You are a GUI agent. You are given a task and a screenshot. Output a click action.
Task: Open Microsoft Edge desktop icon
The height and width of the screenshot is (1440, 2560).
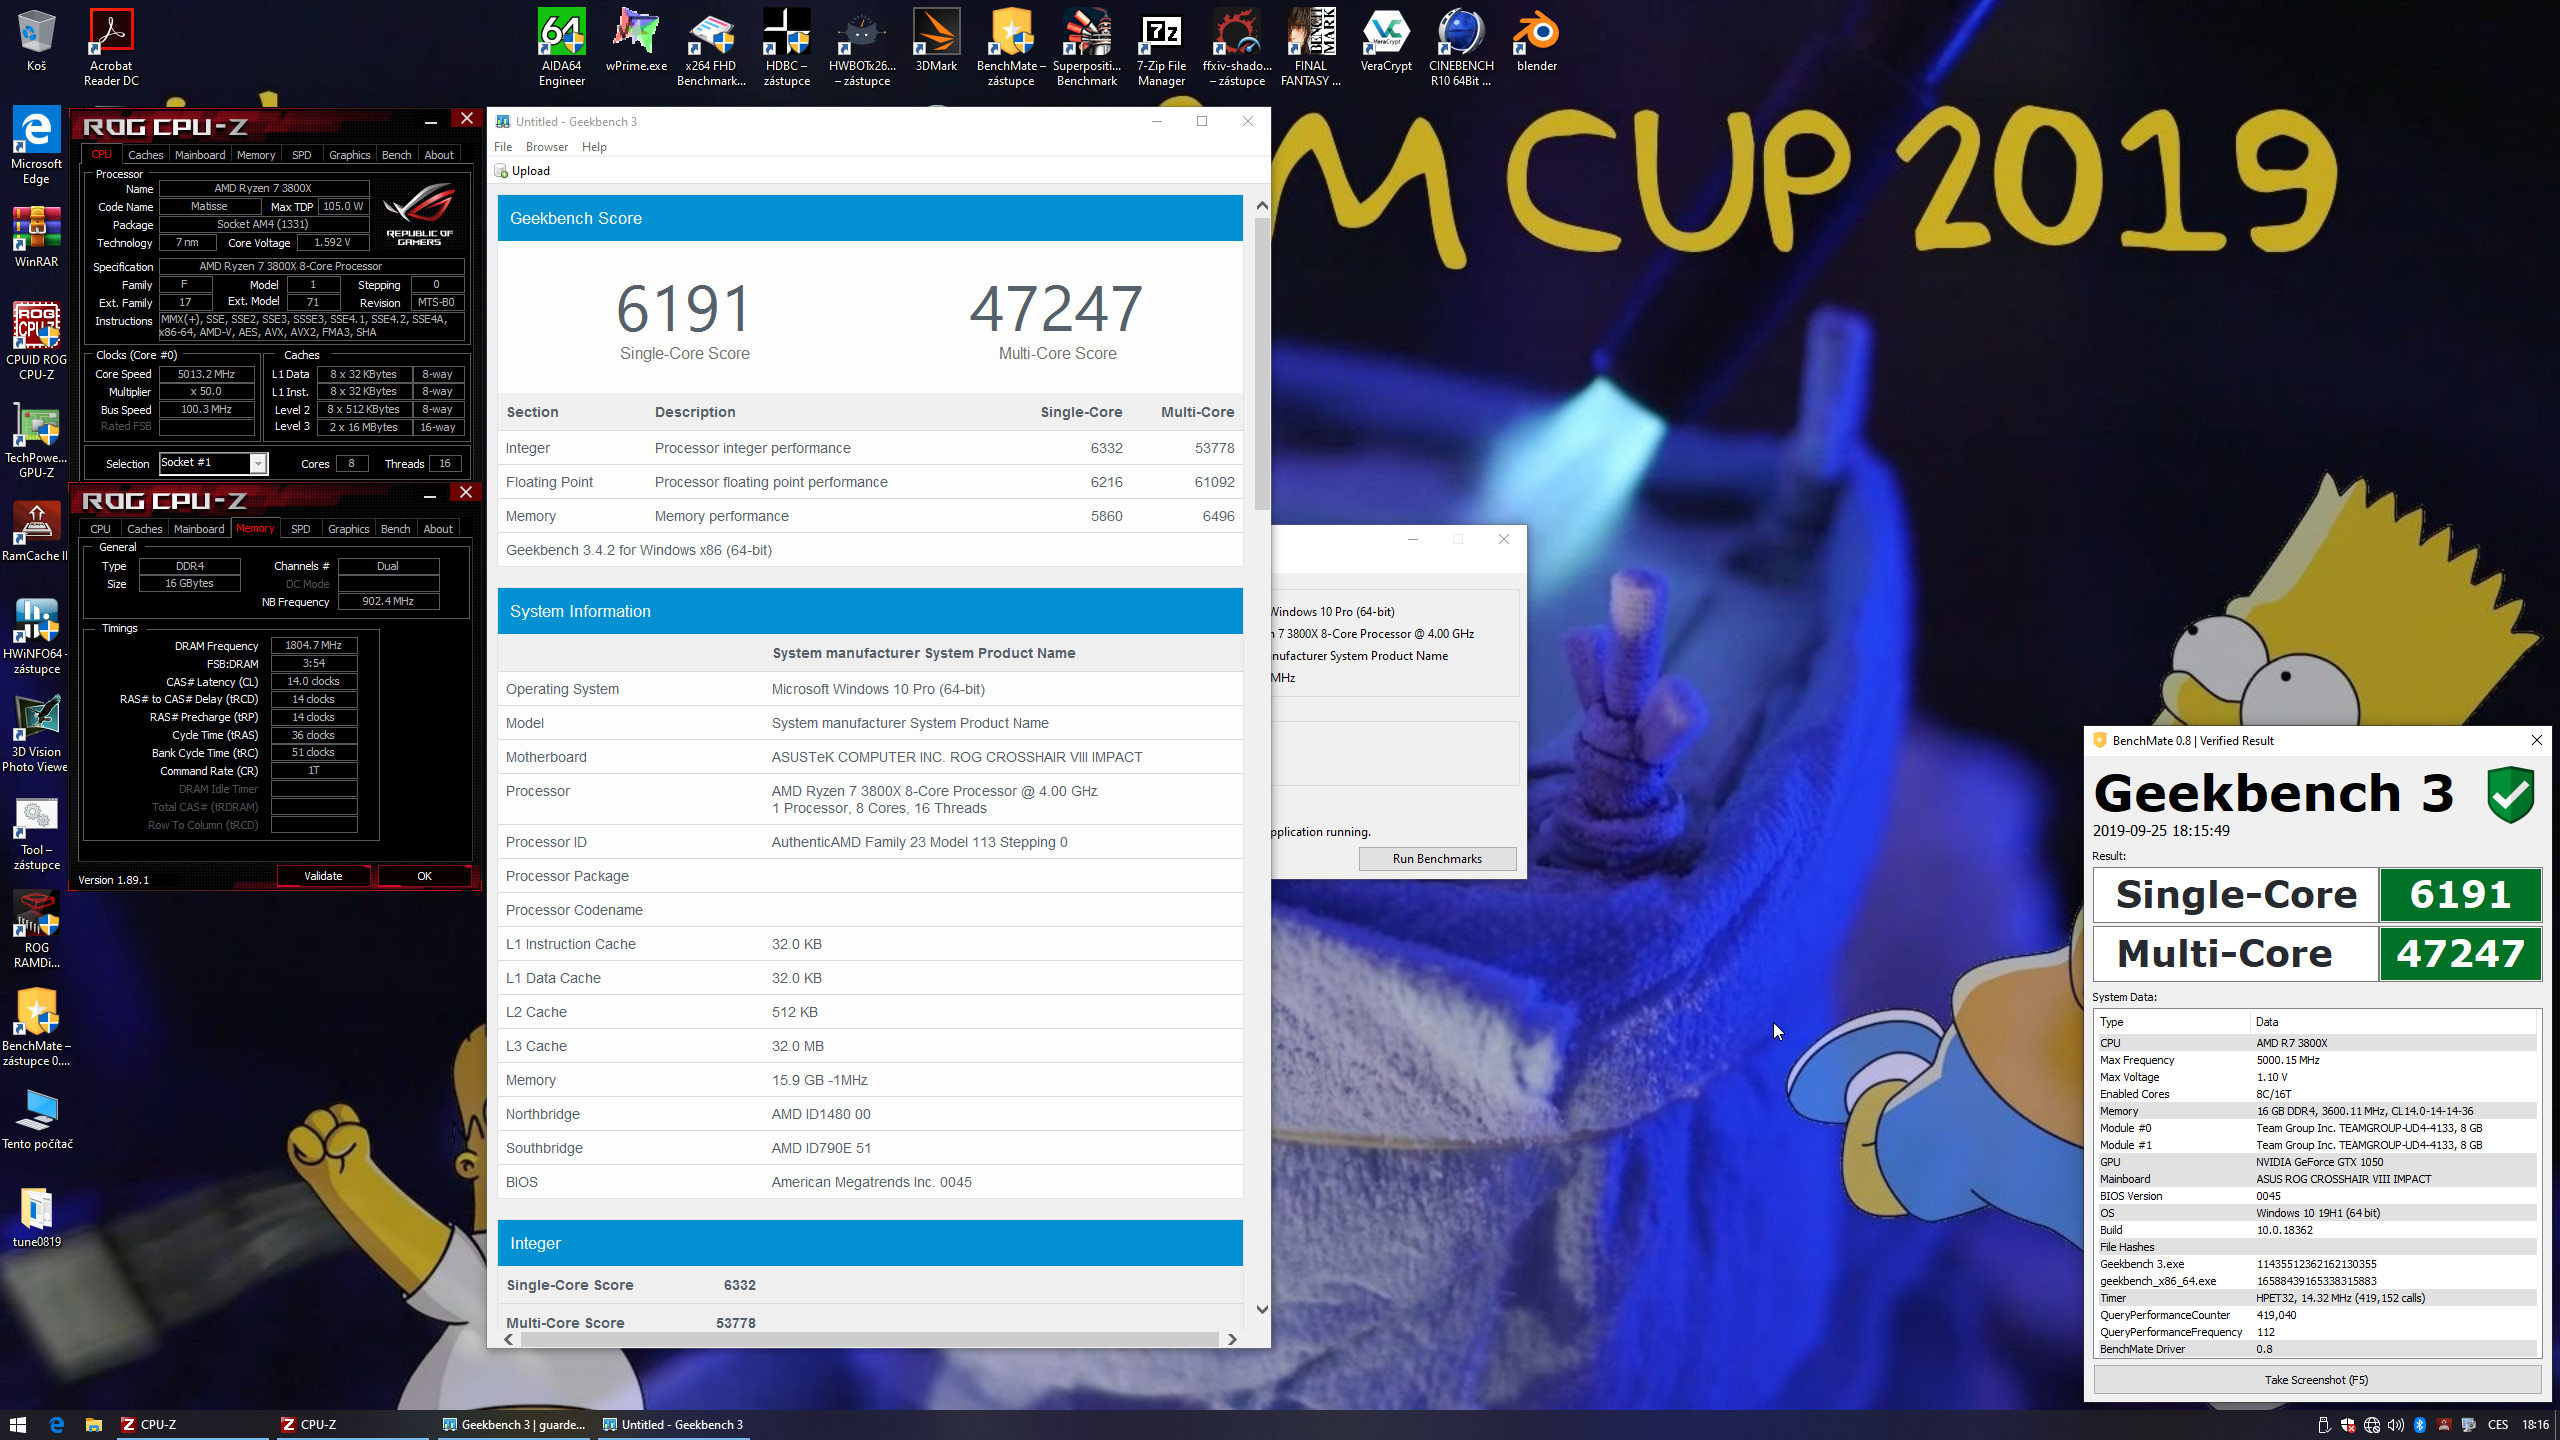(36, 146)
